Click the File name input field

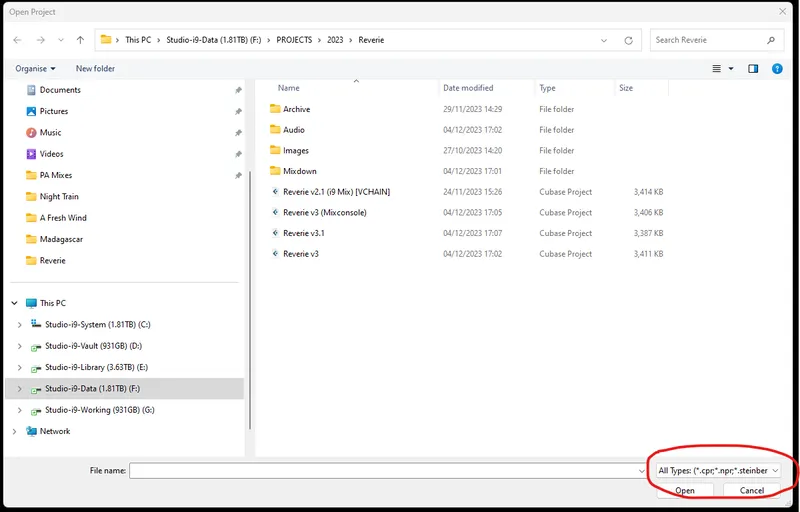pyautogui.click(x=383, y=471)
